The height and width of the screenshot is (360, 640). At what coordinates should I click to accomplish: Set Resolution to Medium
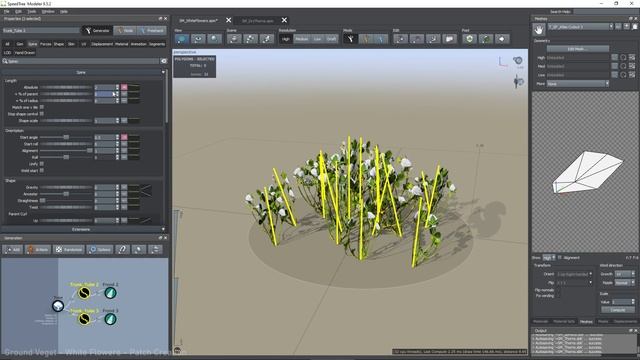[x=302, y=39]
